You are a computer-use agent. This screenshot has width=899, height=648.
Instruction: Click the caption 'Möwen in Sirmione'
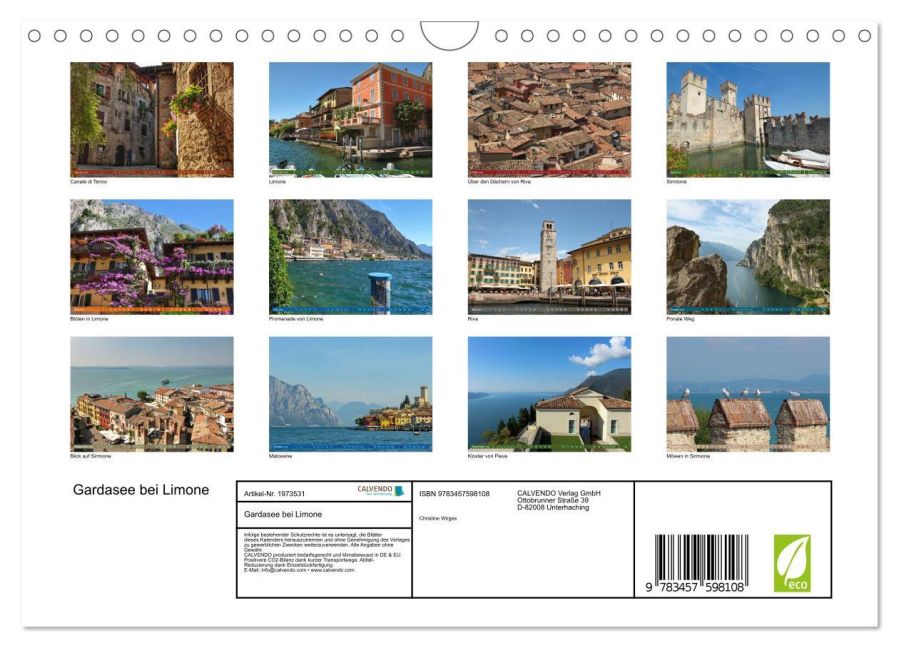688,456
